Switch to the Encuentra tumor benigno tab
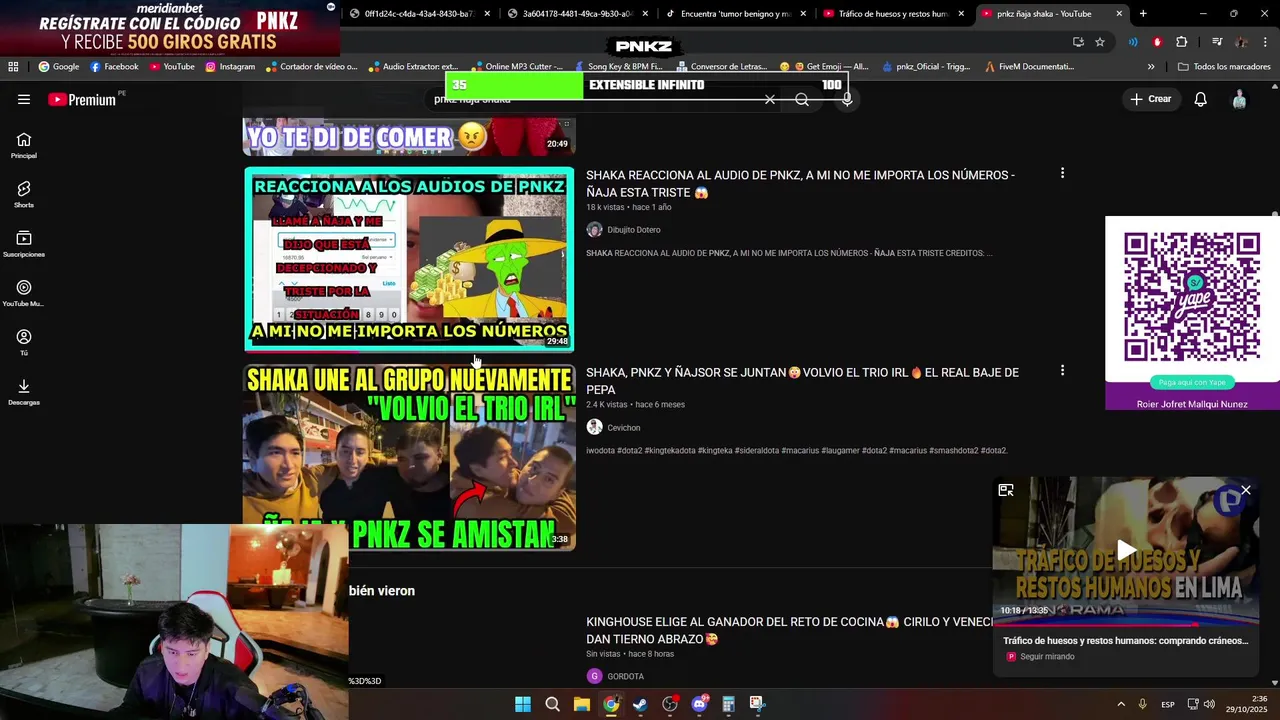The height and width of the screenshot is (720, 1280). pos(735,14)
